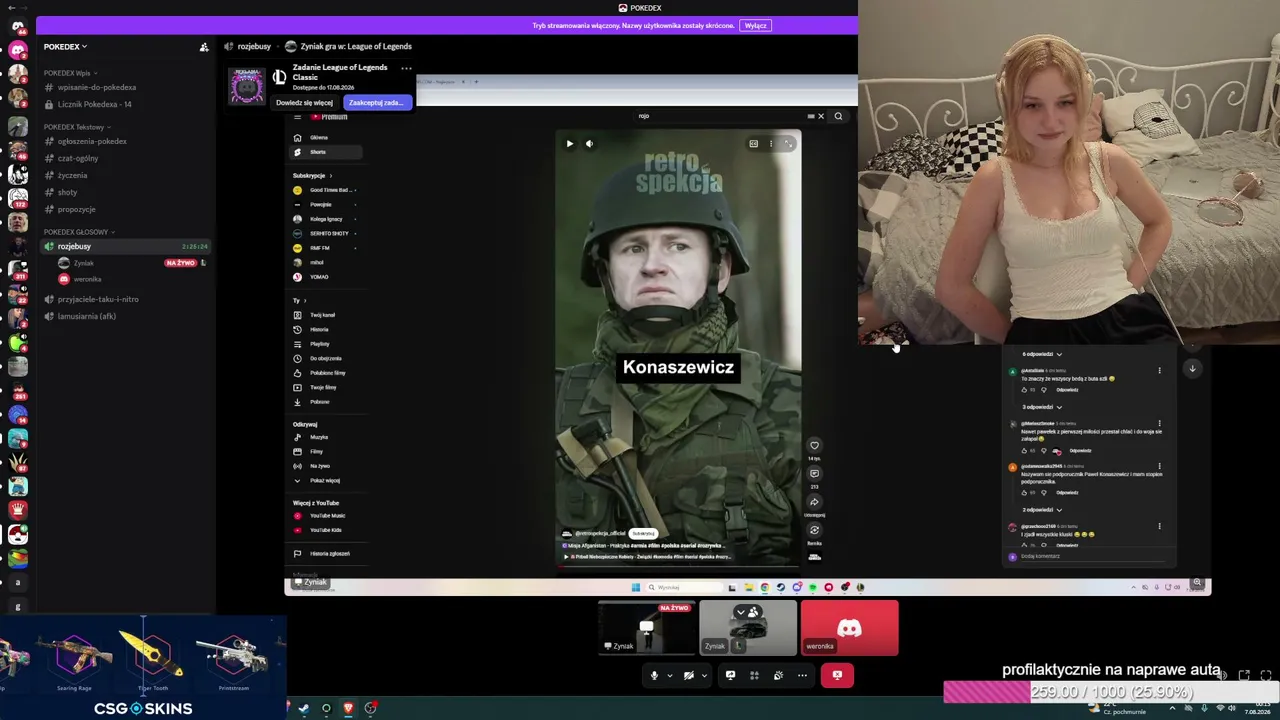The image size is (1280, 720).
Task: Expand the Ty section in YouTube sidebar
Action: 298,301
